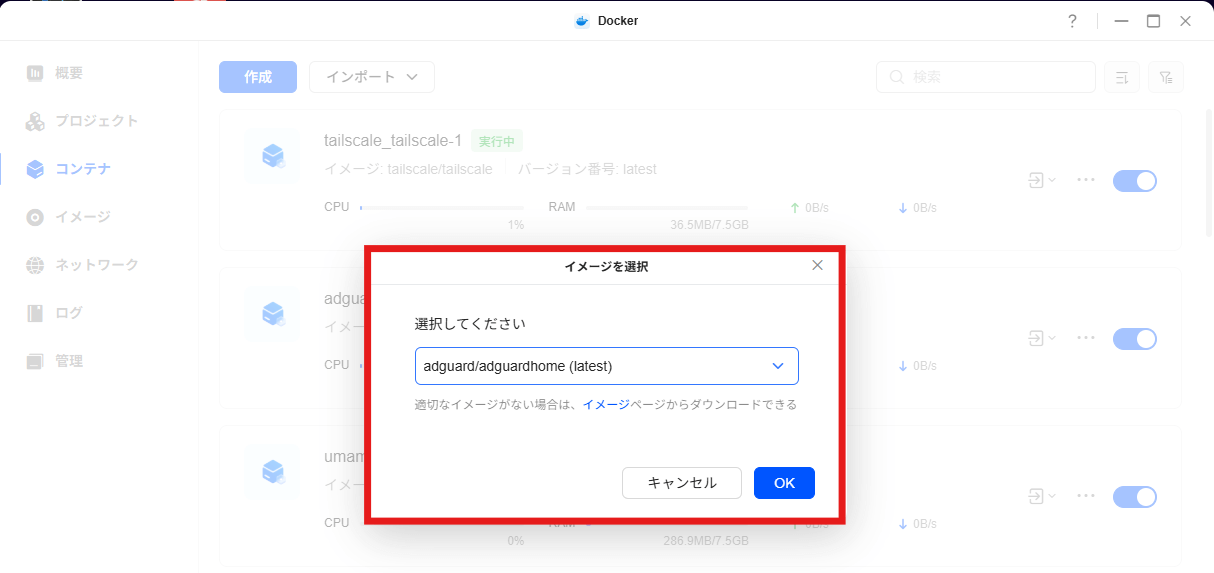
Task: Click the 検索 search field
Action: click(x=986, y=77)
